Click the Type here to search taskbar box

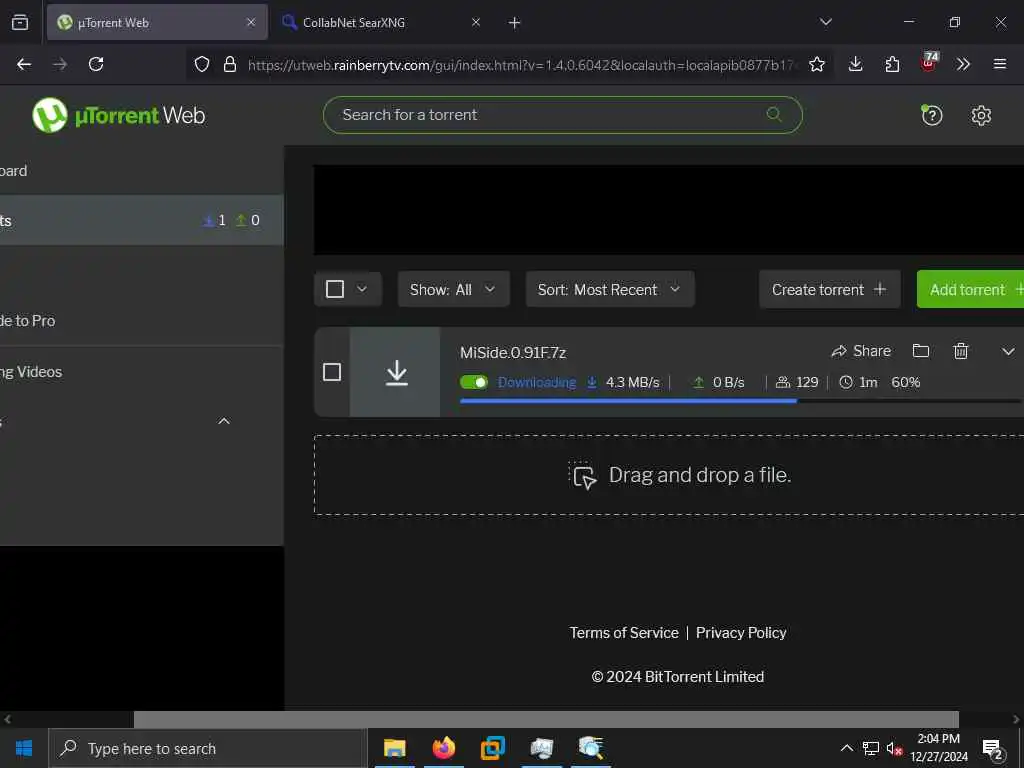point(208,748)
